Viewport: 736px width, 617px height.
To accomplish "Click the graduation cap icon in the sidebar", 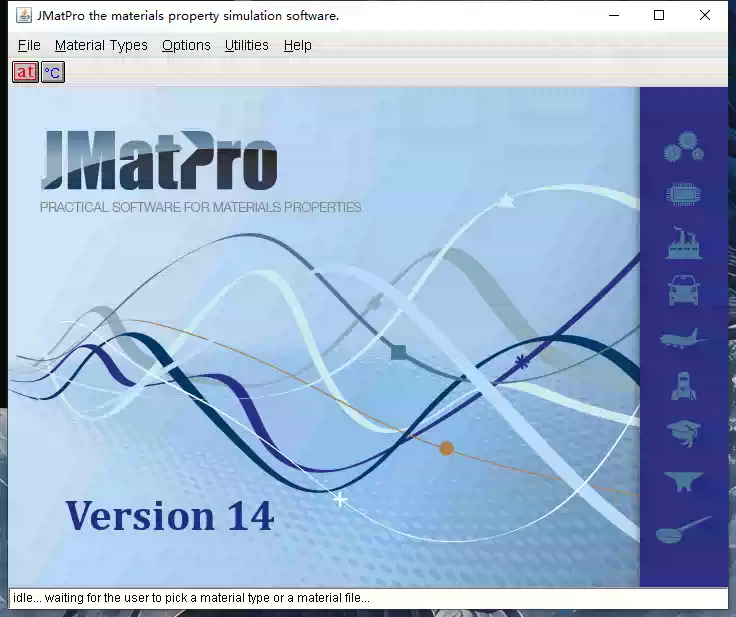I will coord(683,433).
